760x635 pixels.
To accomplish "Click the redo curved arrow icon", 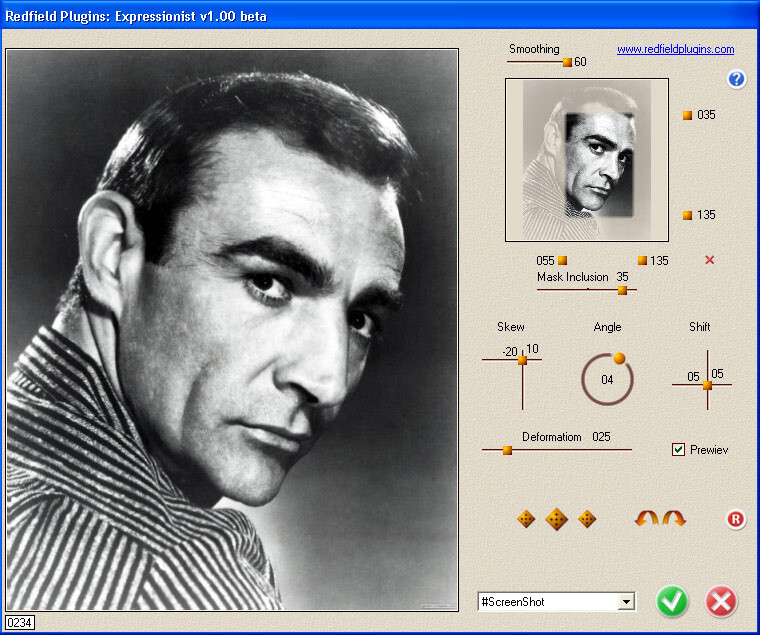I will (675, 519).
